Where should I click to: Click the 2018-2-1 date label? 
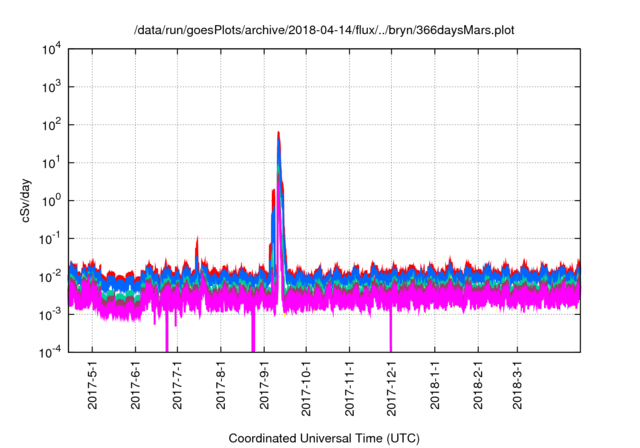[478, 385]
